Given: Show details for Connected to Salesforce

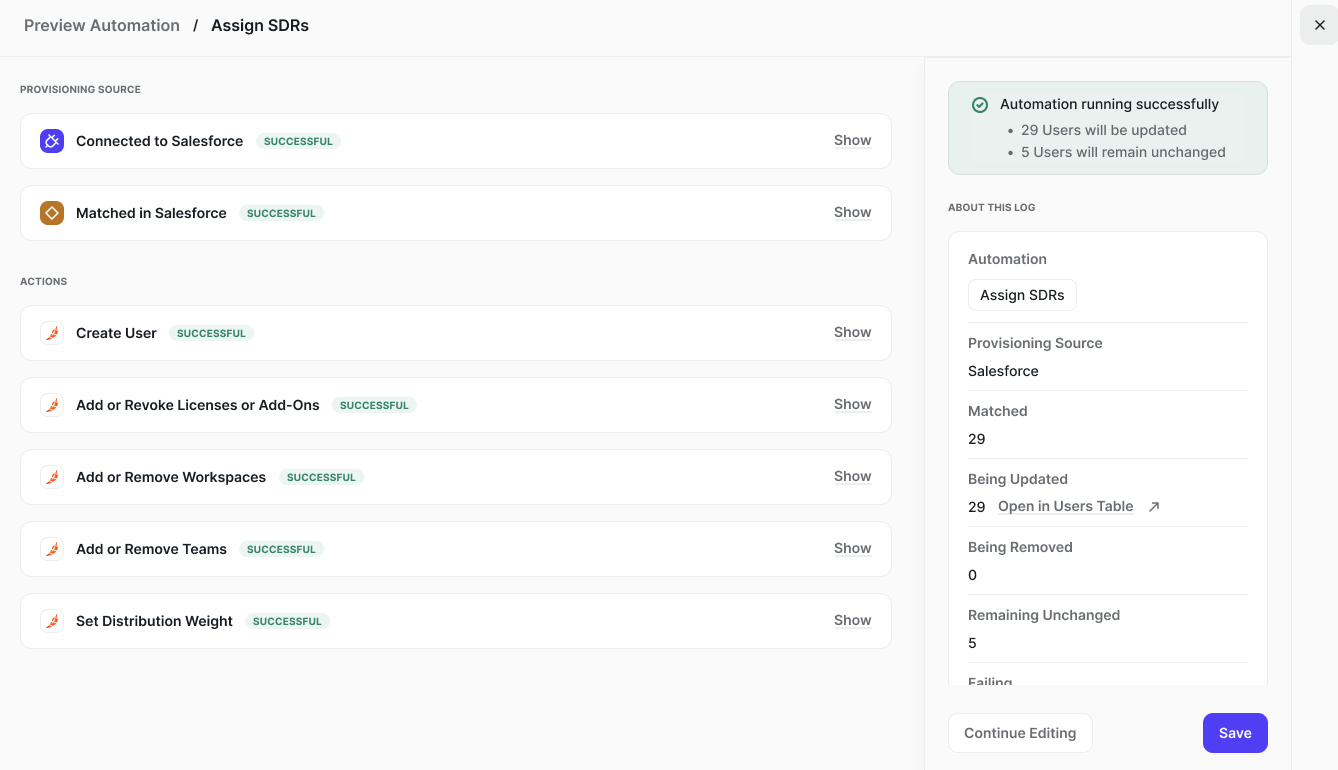Looking at the screenshot, I should (x=852, y=141).
